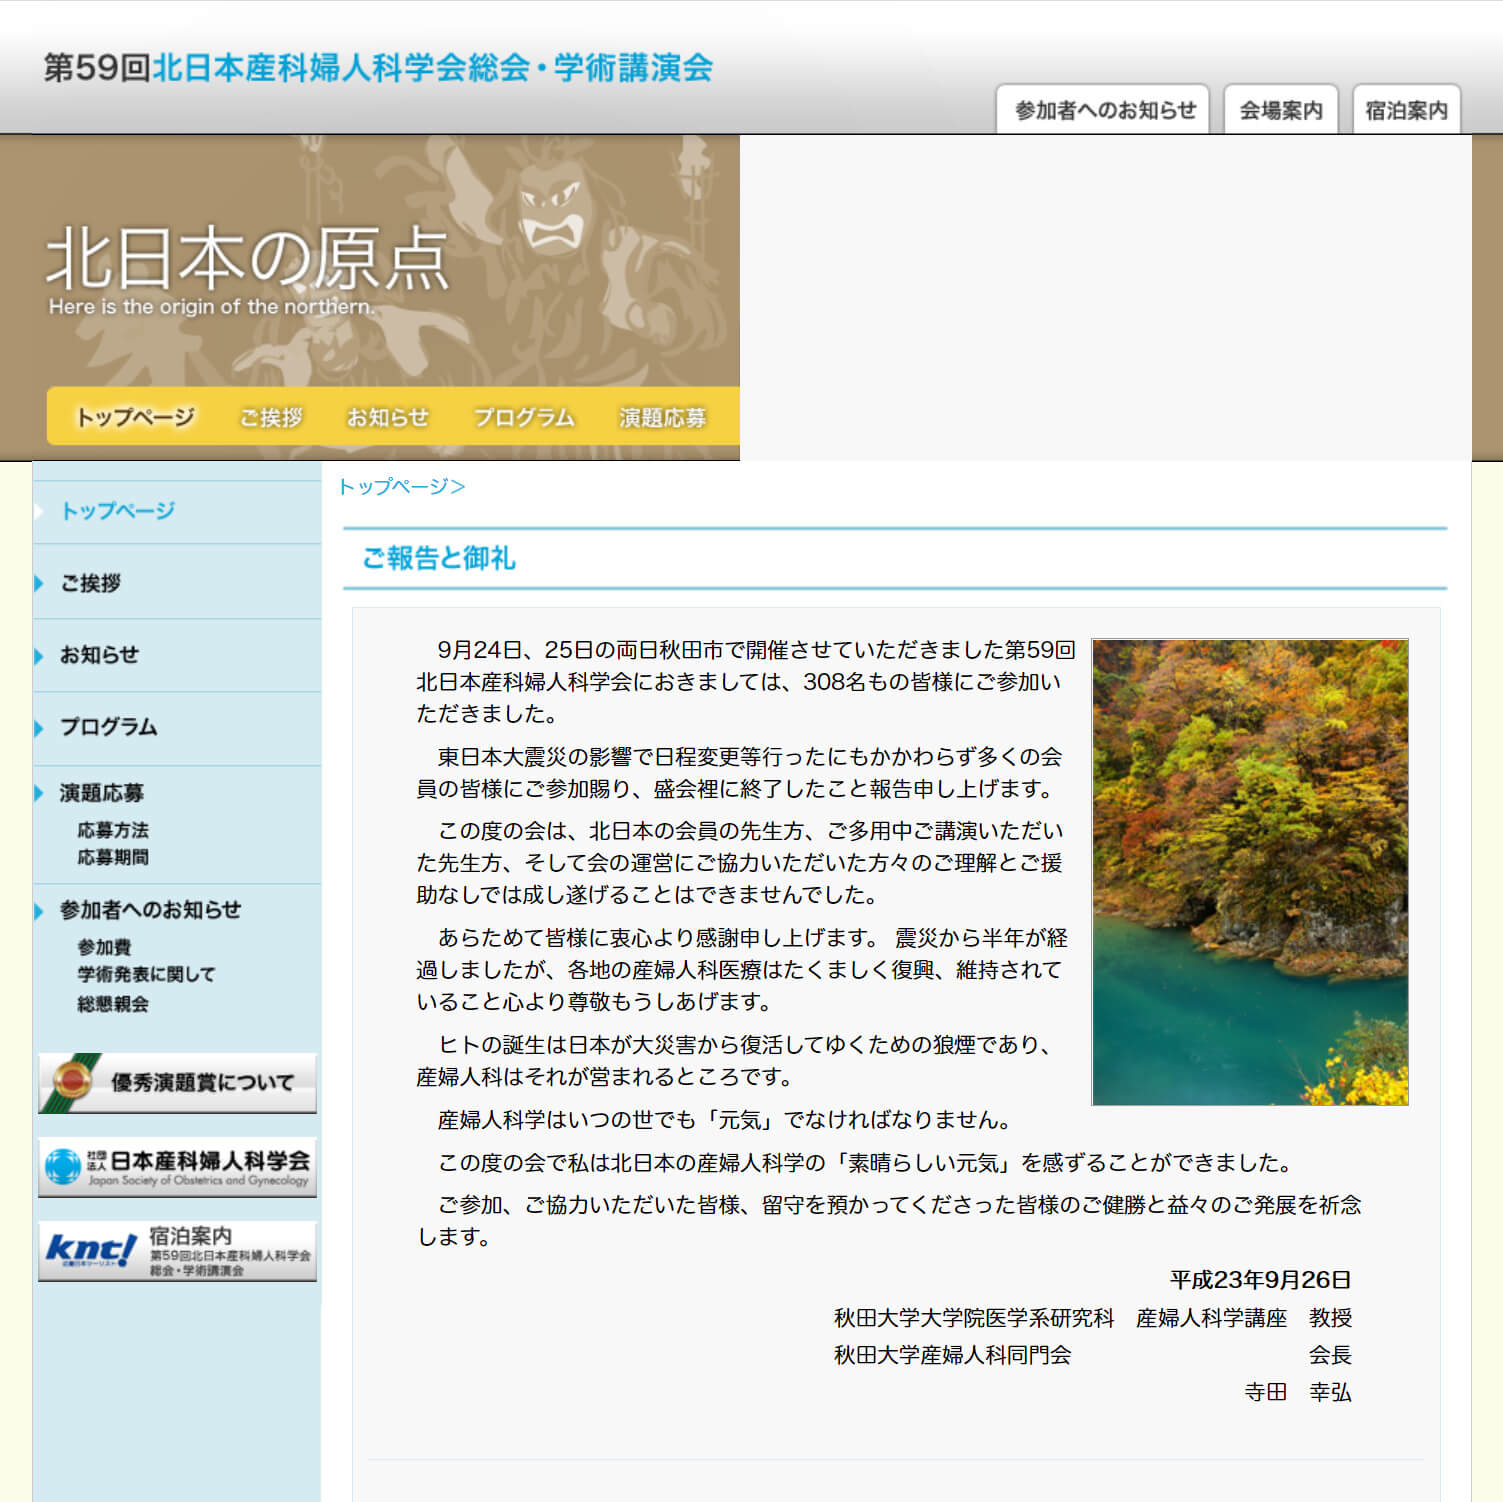Open the 宿泊案内 top tab

[1406, 110]
